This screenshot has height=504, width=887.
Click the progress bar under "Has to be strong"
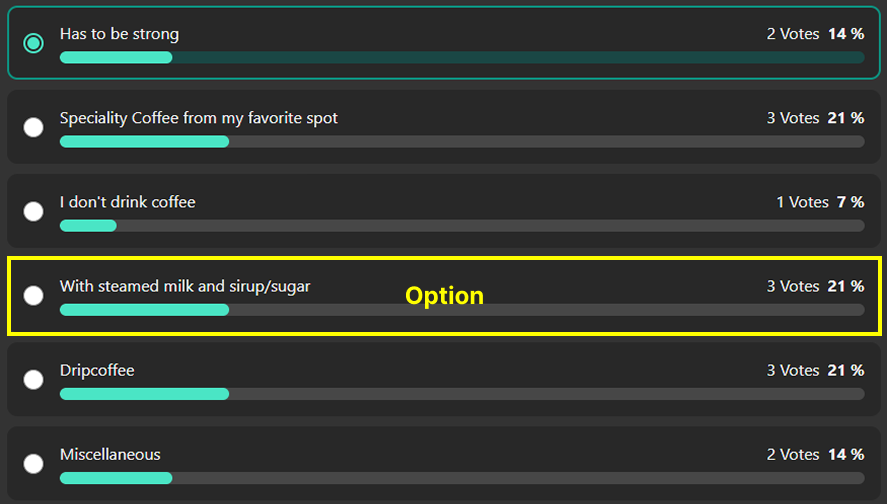pos(461,58)
